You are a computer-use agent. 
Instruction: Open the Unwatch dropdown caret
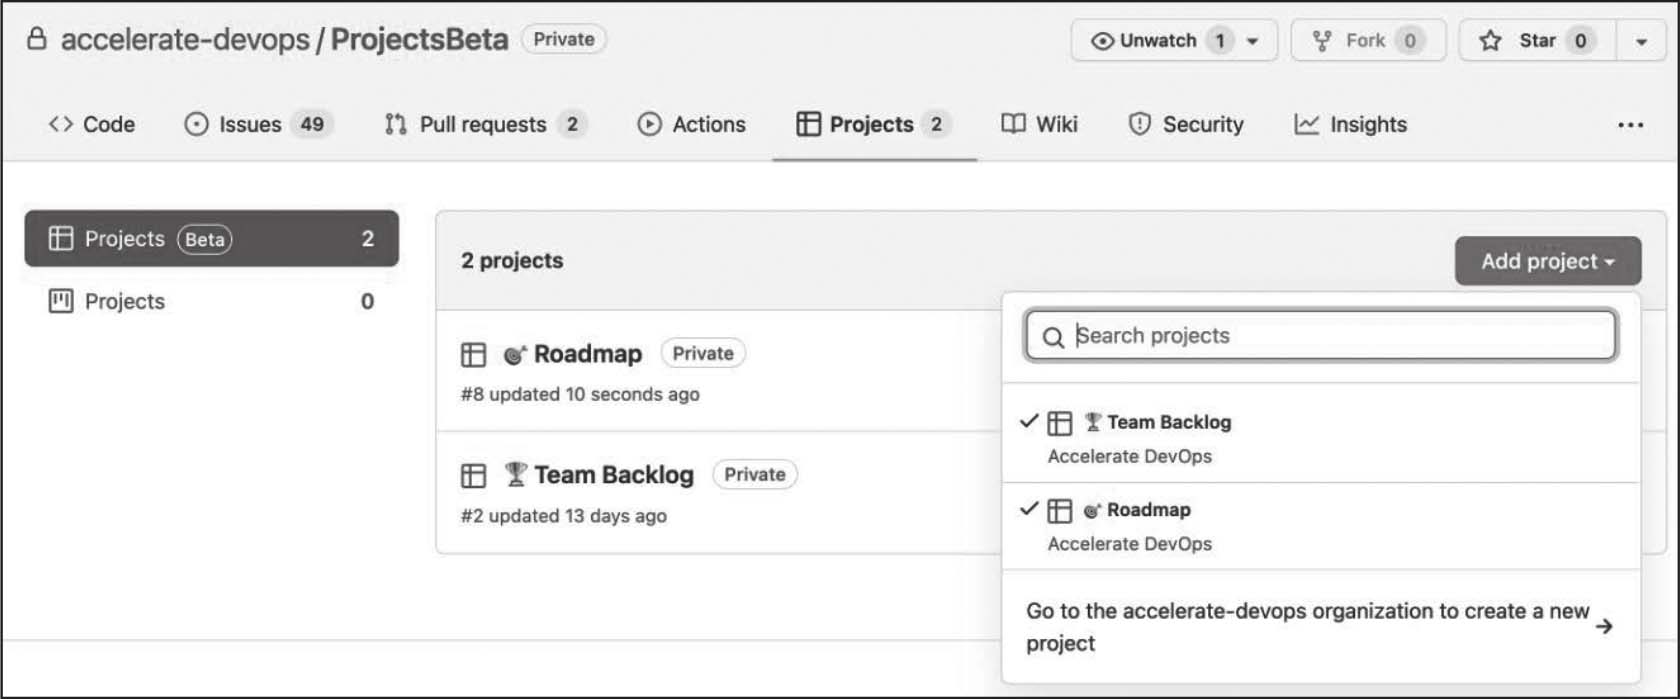click(1253, 41)
